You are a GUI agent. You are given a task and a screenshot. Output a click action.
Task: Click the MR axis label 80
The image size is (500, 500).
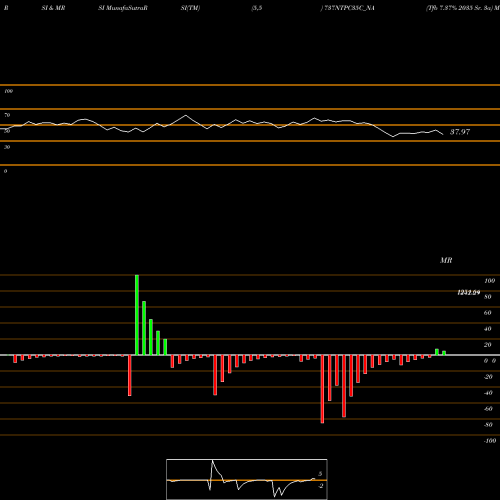click(x=488, y=297)
